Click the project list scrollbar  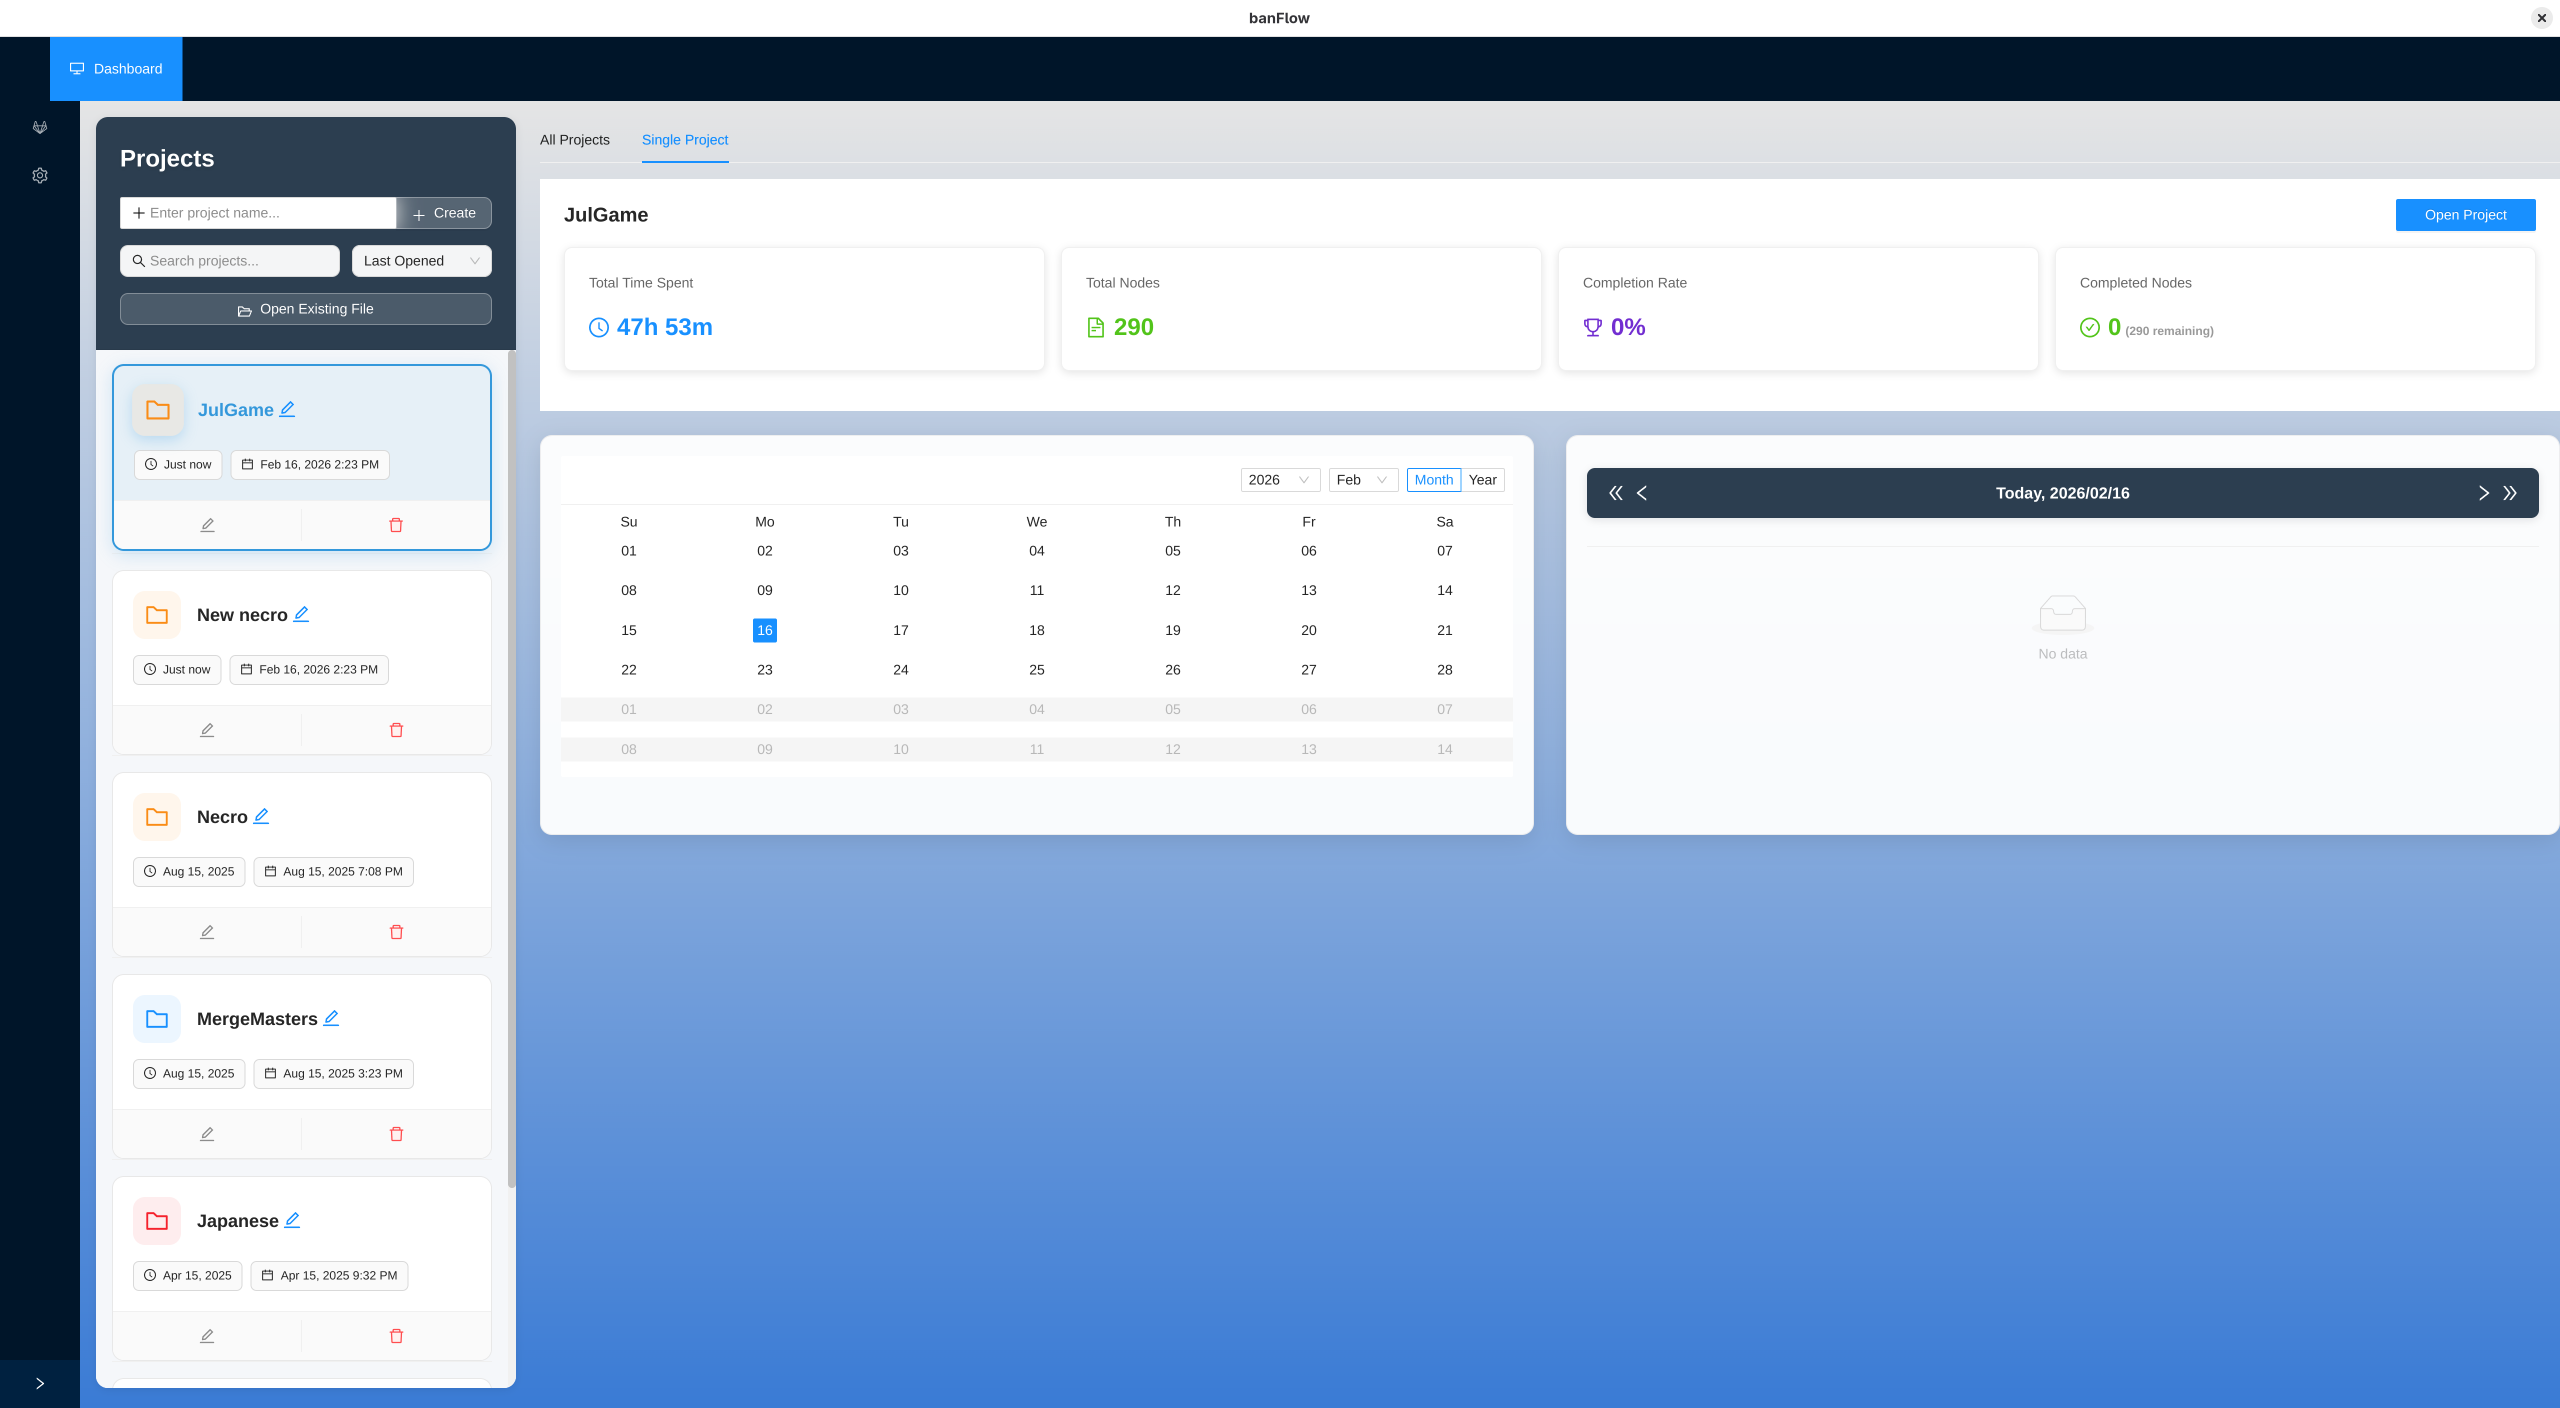(512, 770)
